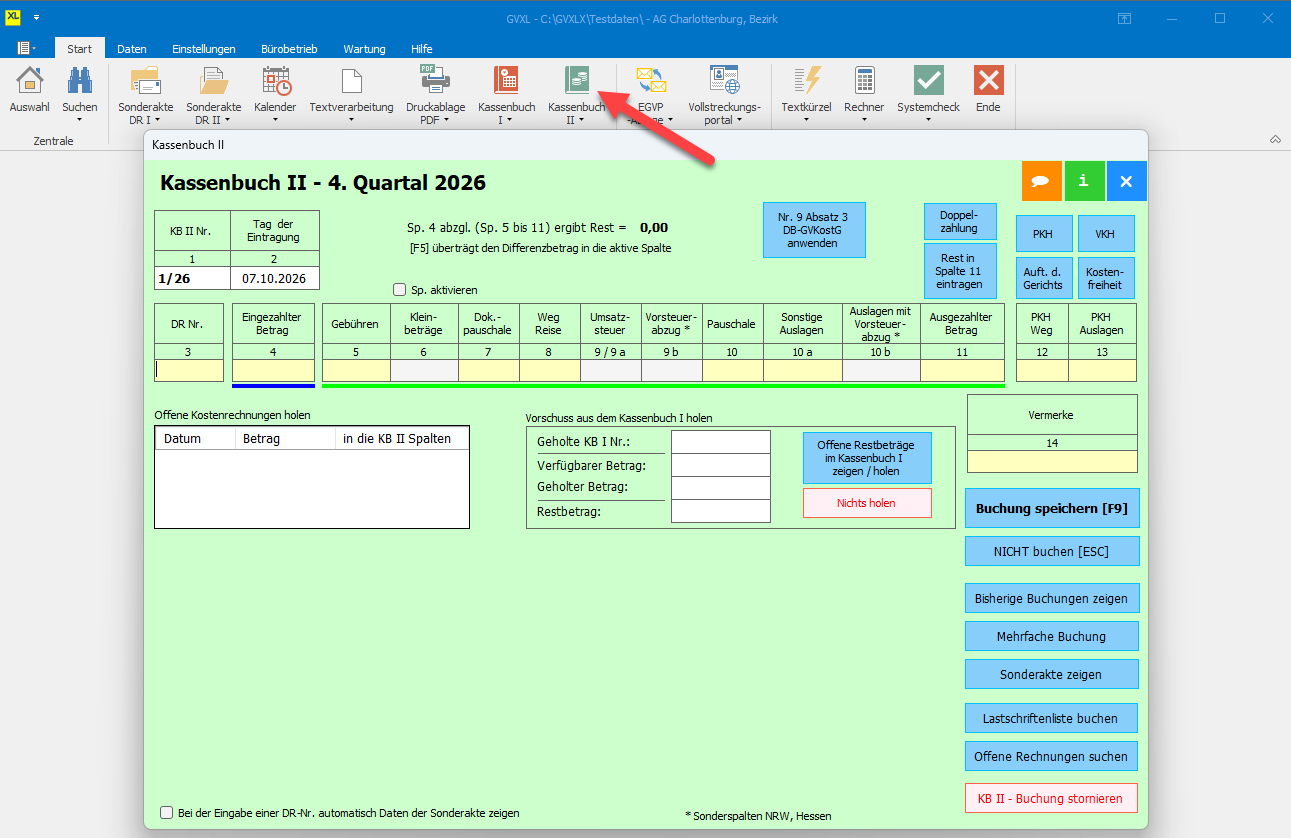Open Sonderakte DR I folder icon
Viewport: 1291px width, 838px height.
146,81
